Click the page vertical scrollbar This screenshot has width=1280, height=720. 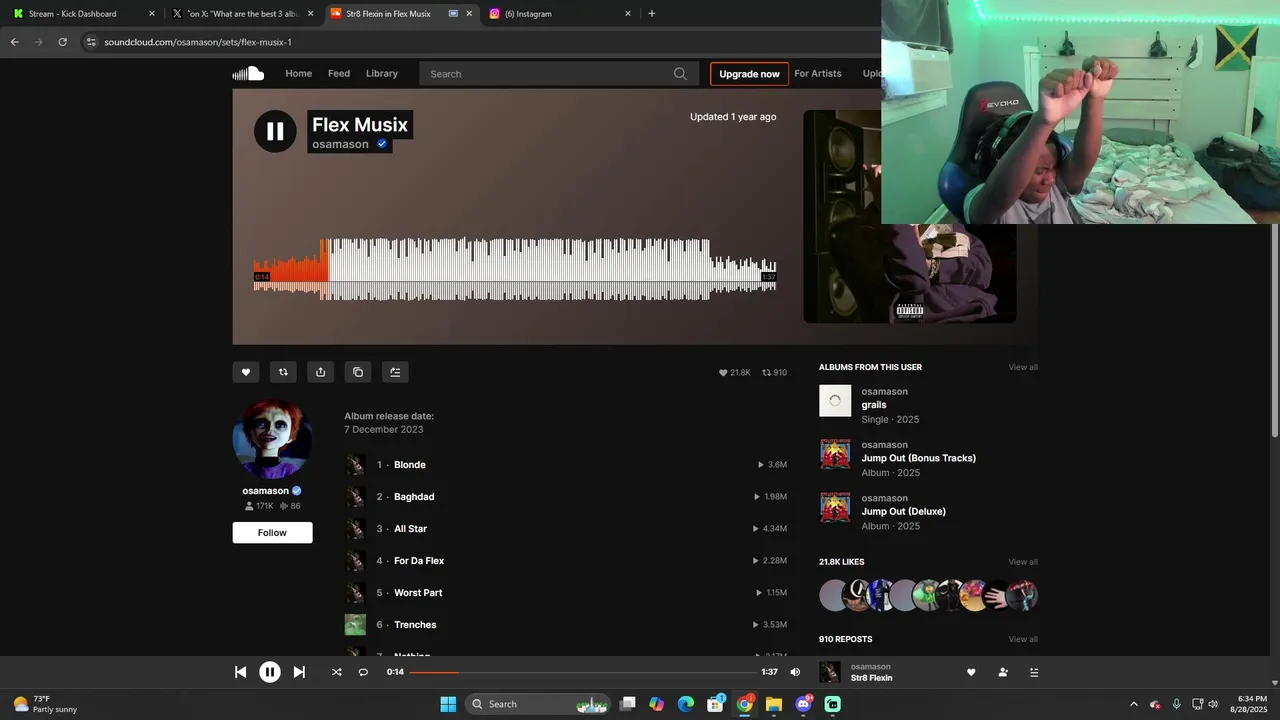click(x=1274, y=330)
